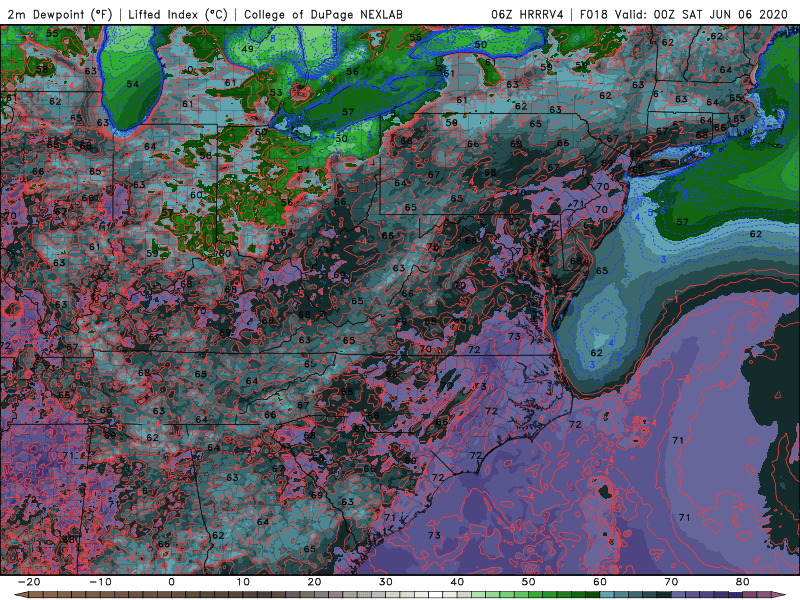The width and height of the screenshot is (800, 600).
Task: Click the 'F018' forecast hour text
Action: click(593, 14)
